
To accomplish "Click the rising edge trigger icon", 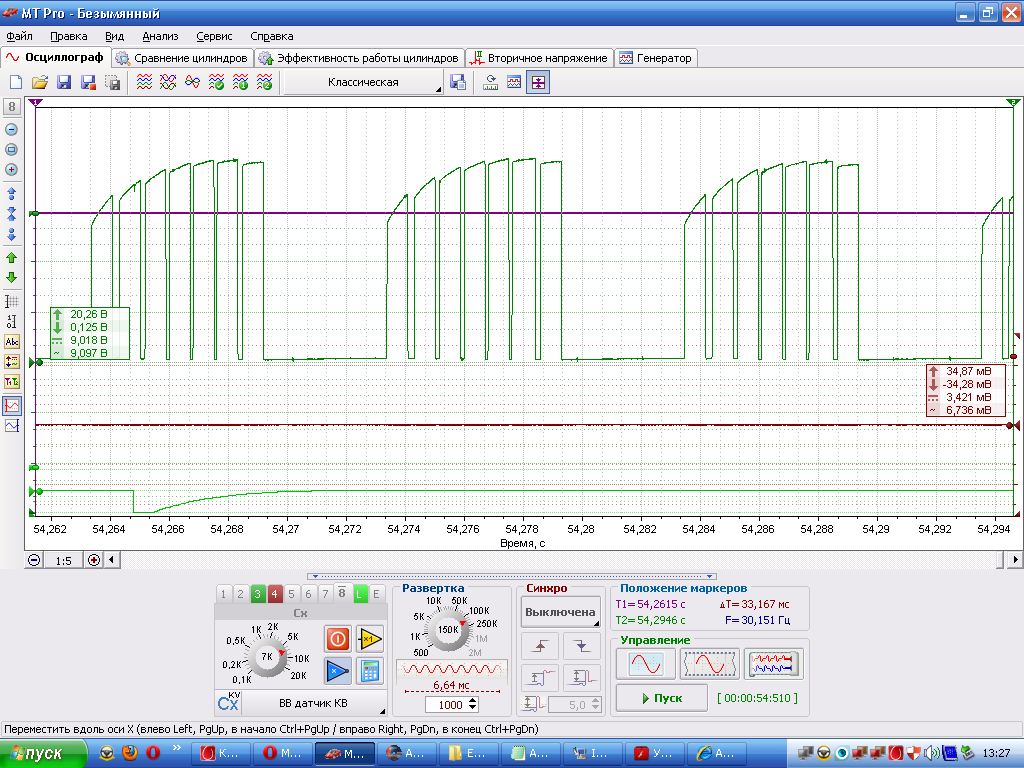I will 539,646.
